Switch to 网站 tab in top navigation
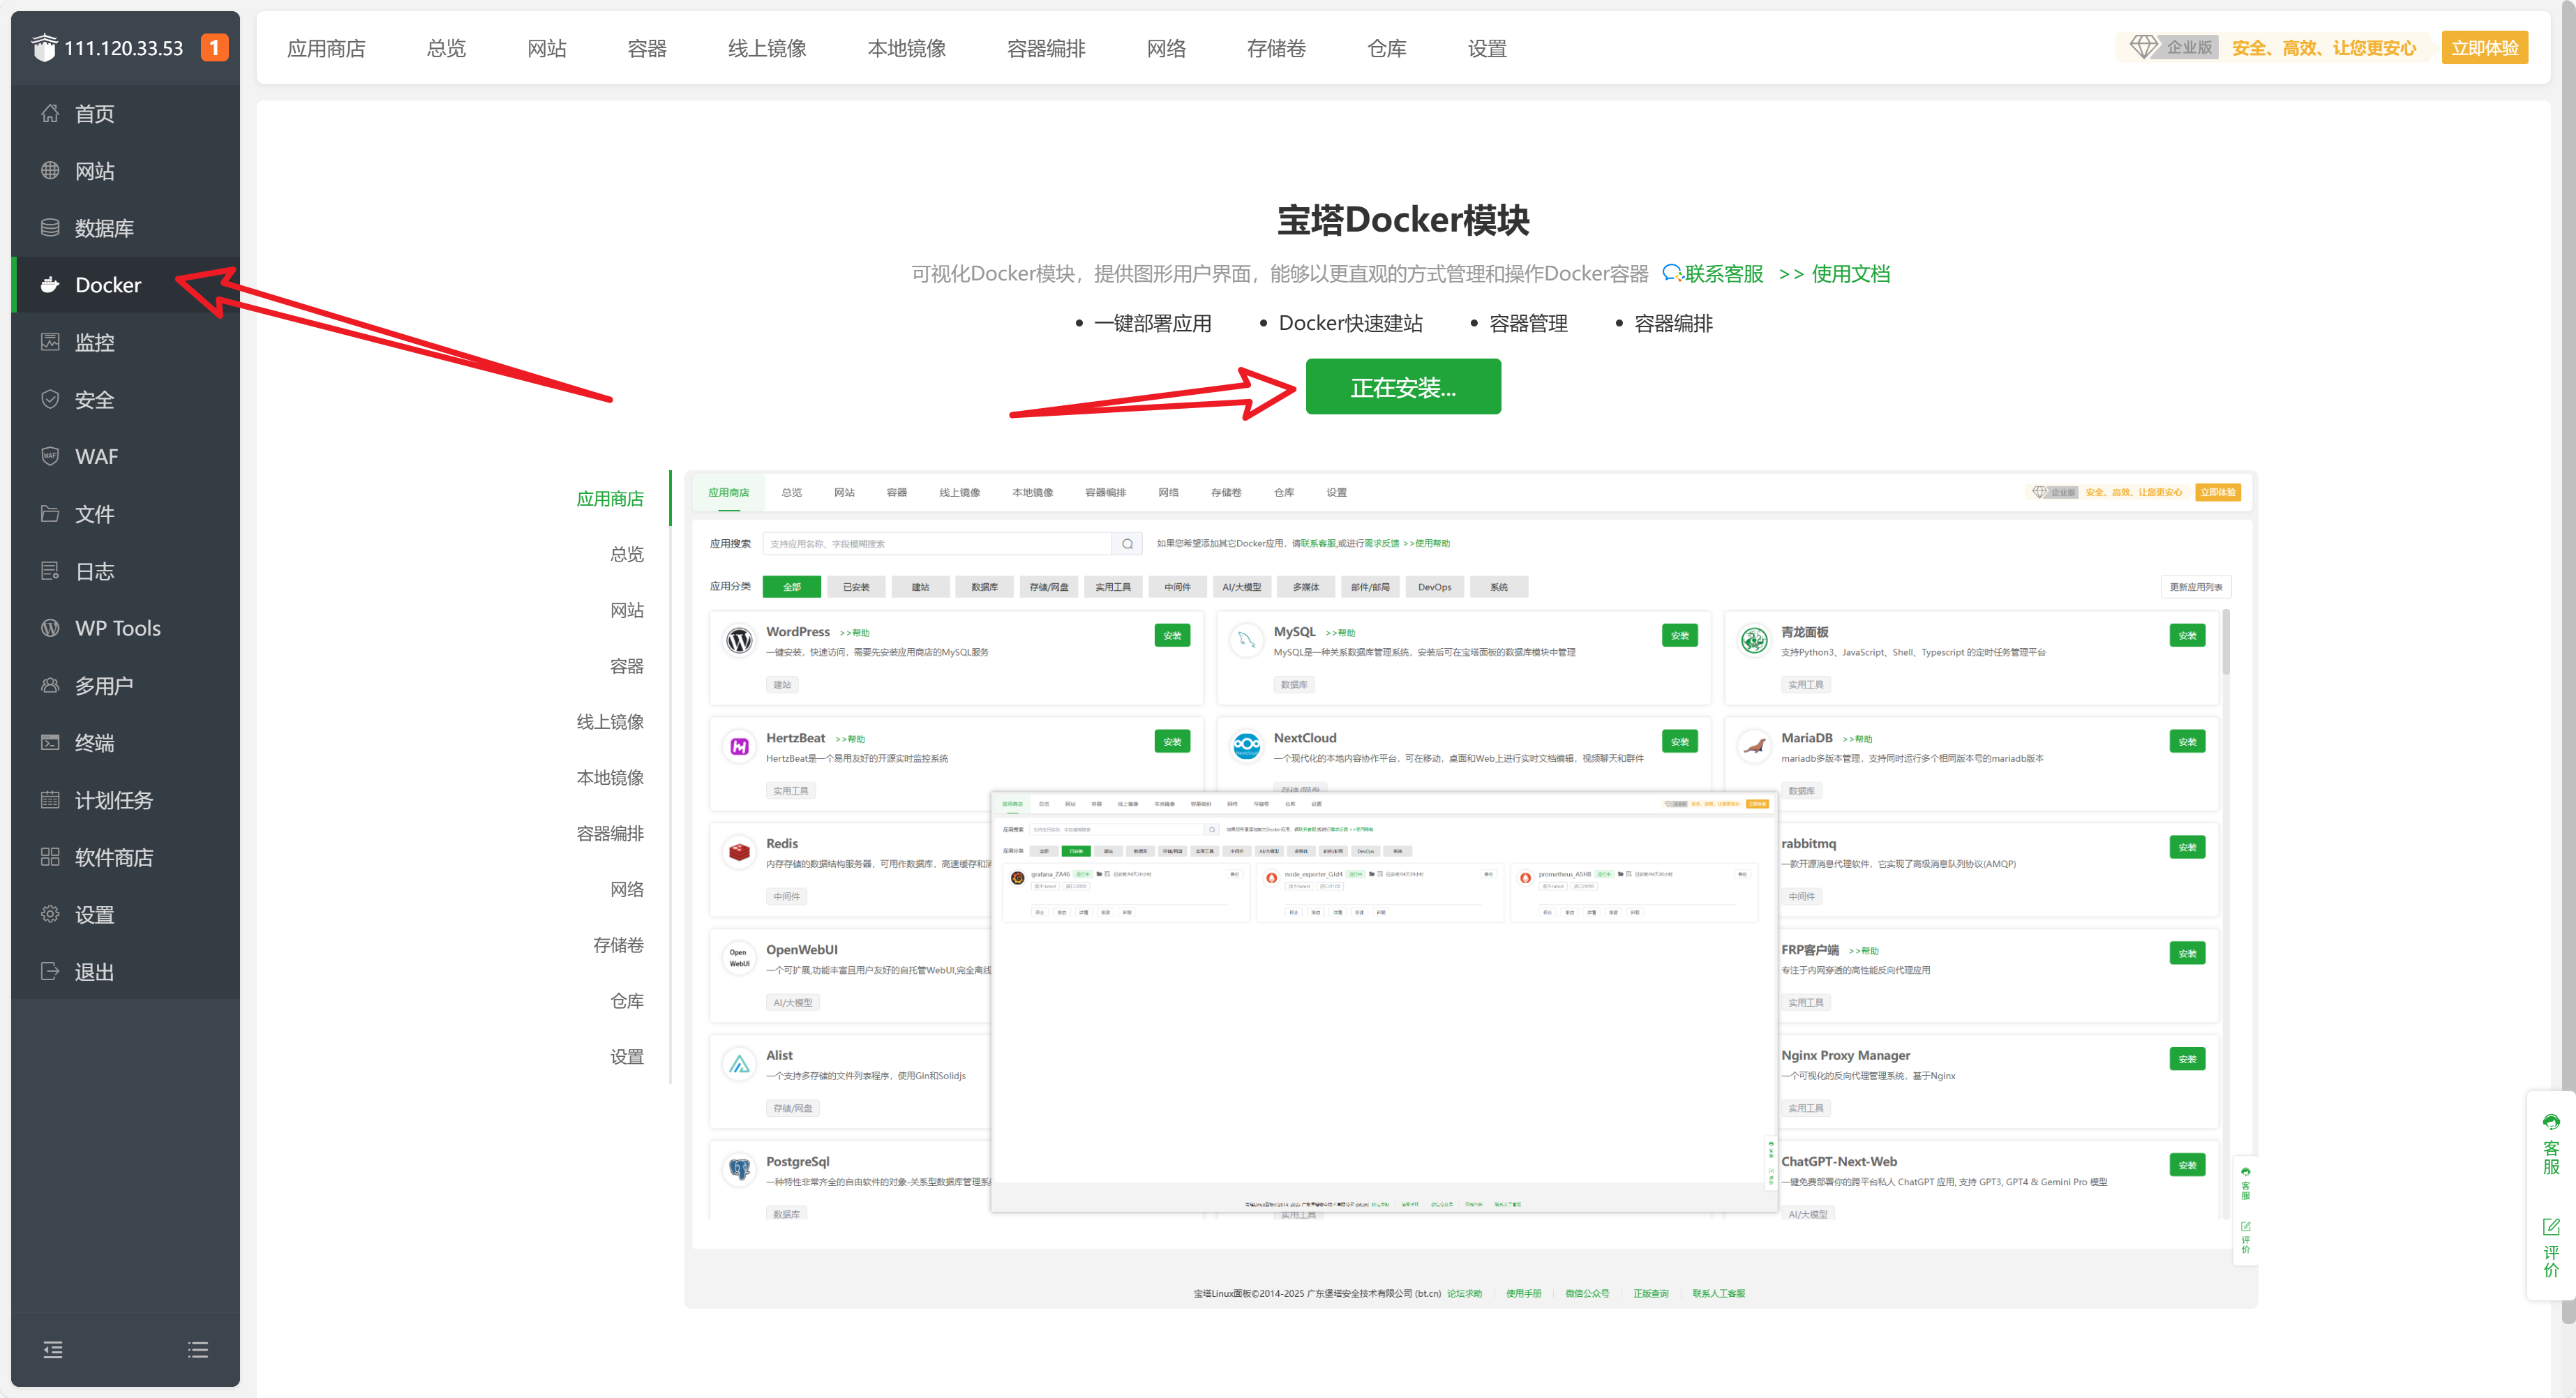The height and width of the screenshot is (1398, 2576). 547,48
